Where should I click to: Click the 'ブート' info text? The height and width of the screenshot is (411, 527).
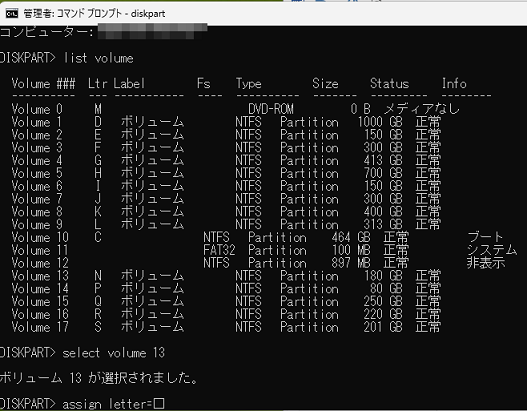point(485,237)
